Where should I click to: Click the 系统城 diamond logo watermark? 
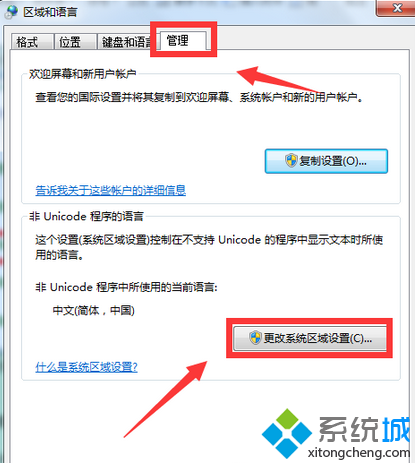287,433
